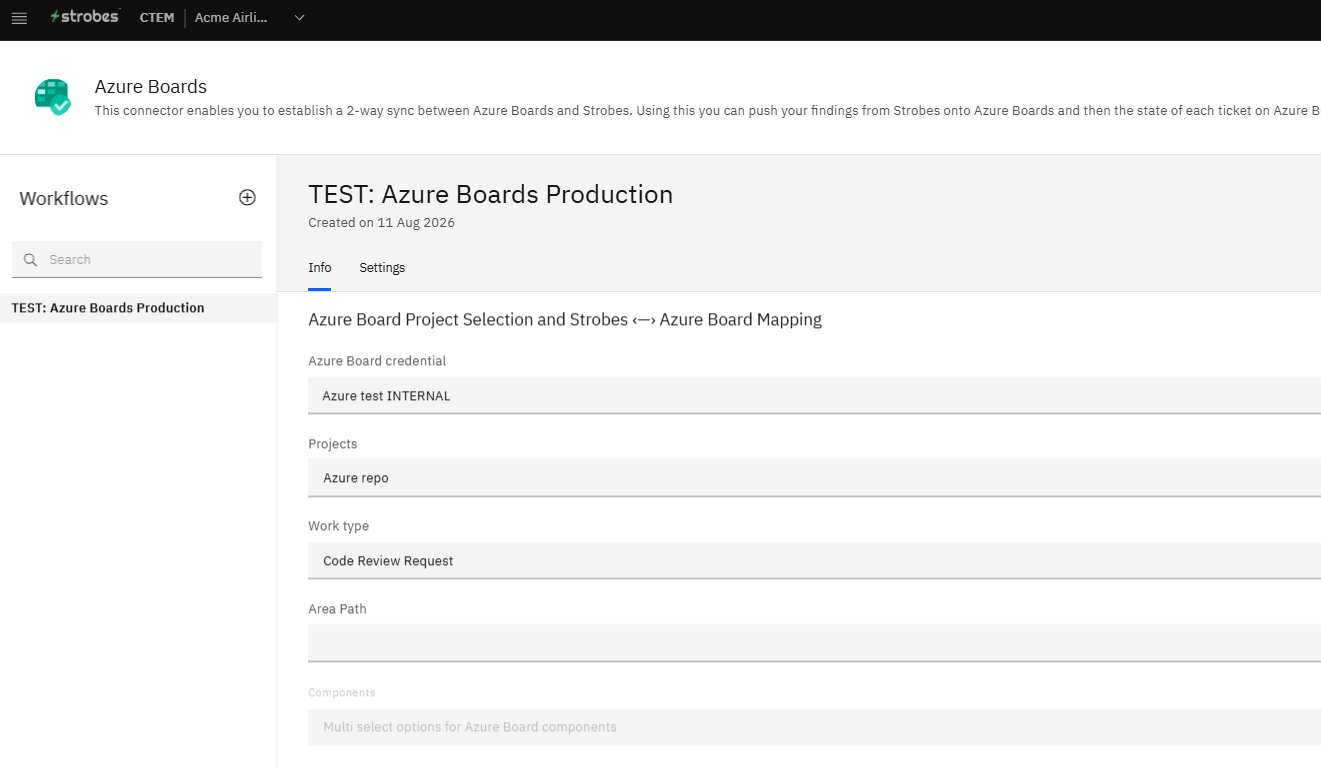Click the Acme Airlines organization name
The height and width of the screenshot is (767, 1321).
231,18
